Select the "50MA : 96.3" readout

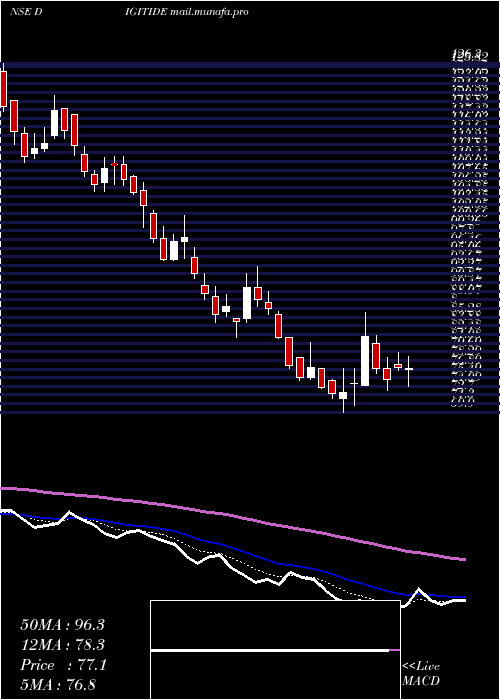(62, 625)
